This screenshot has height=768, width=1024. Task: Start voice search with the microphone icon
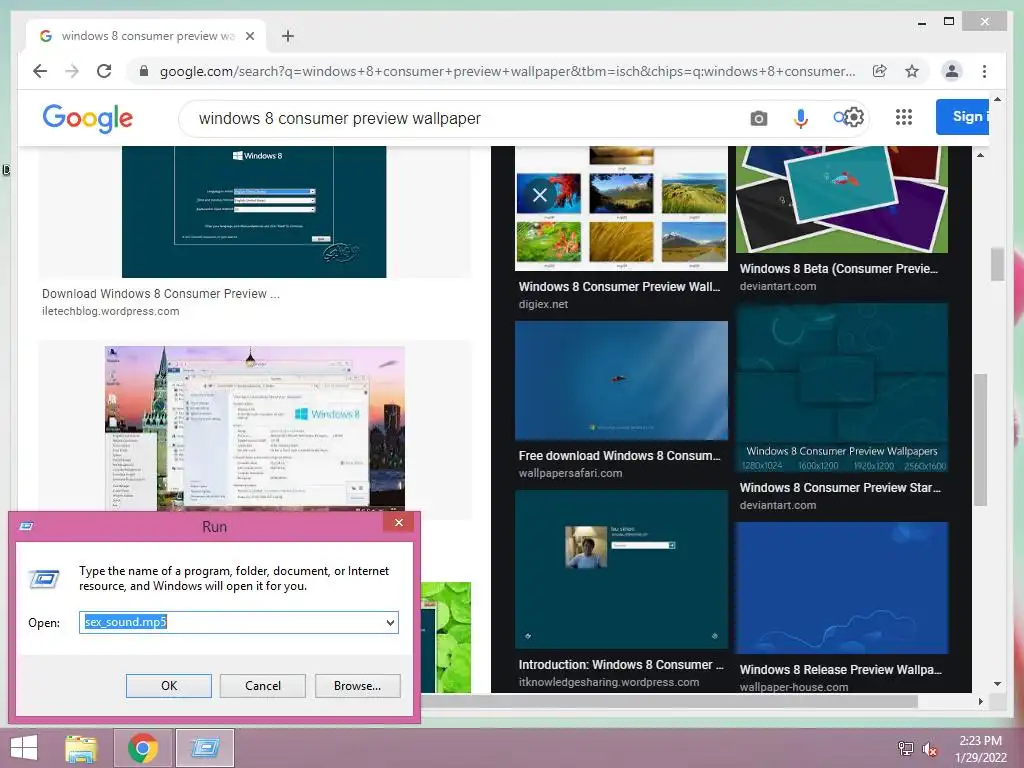(x=801, y=118)
